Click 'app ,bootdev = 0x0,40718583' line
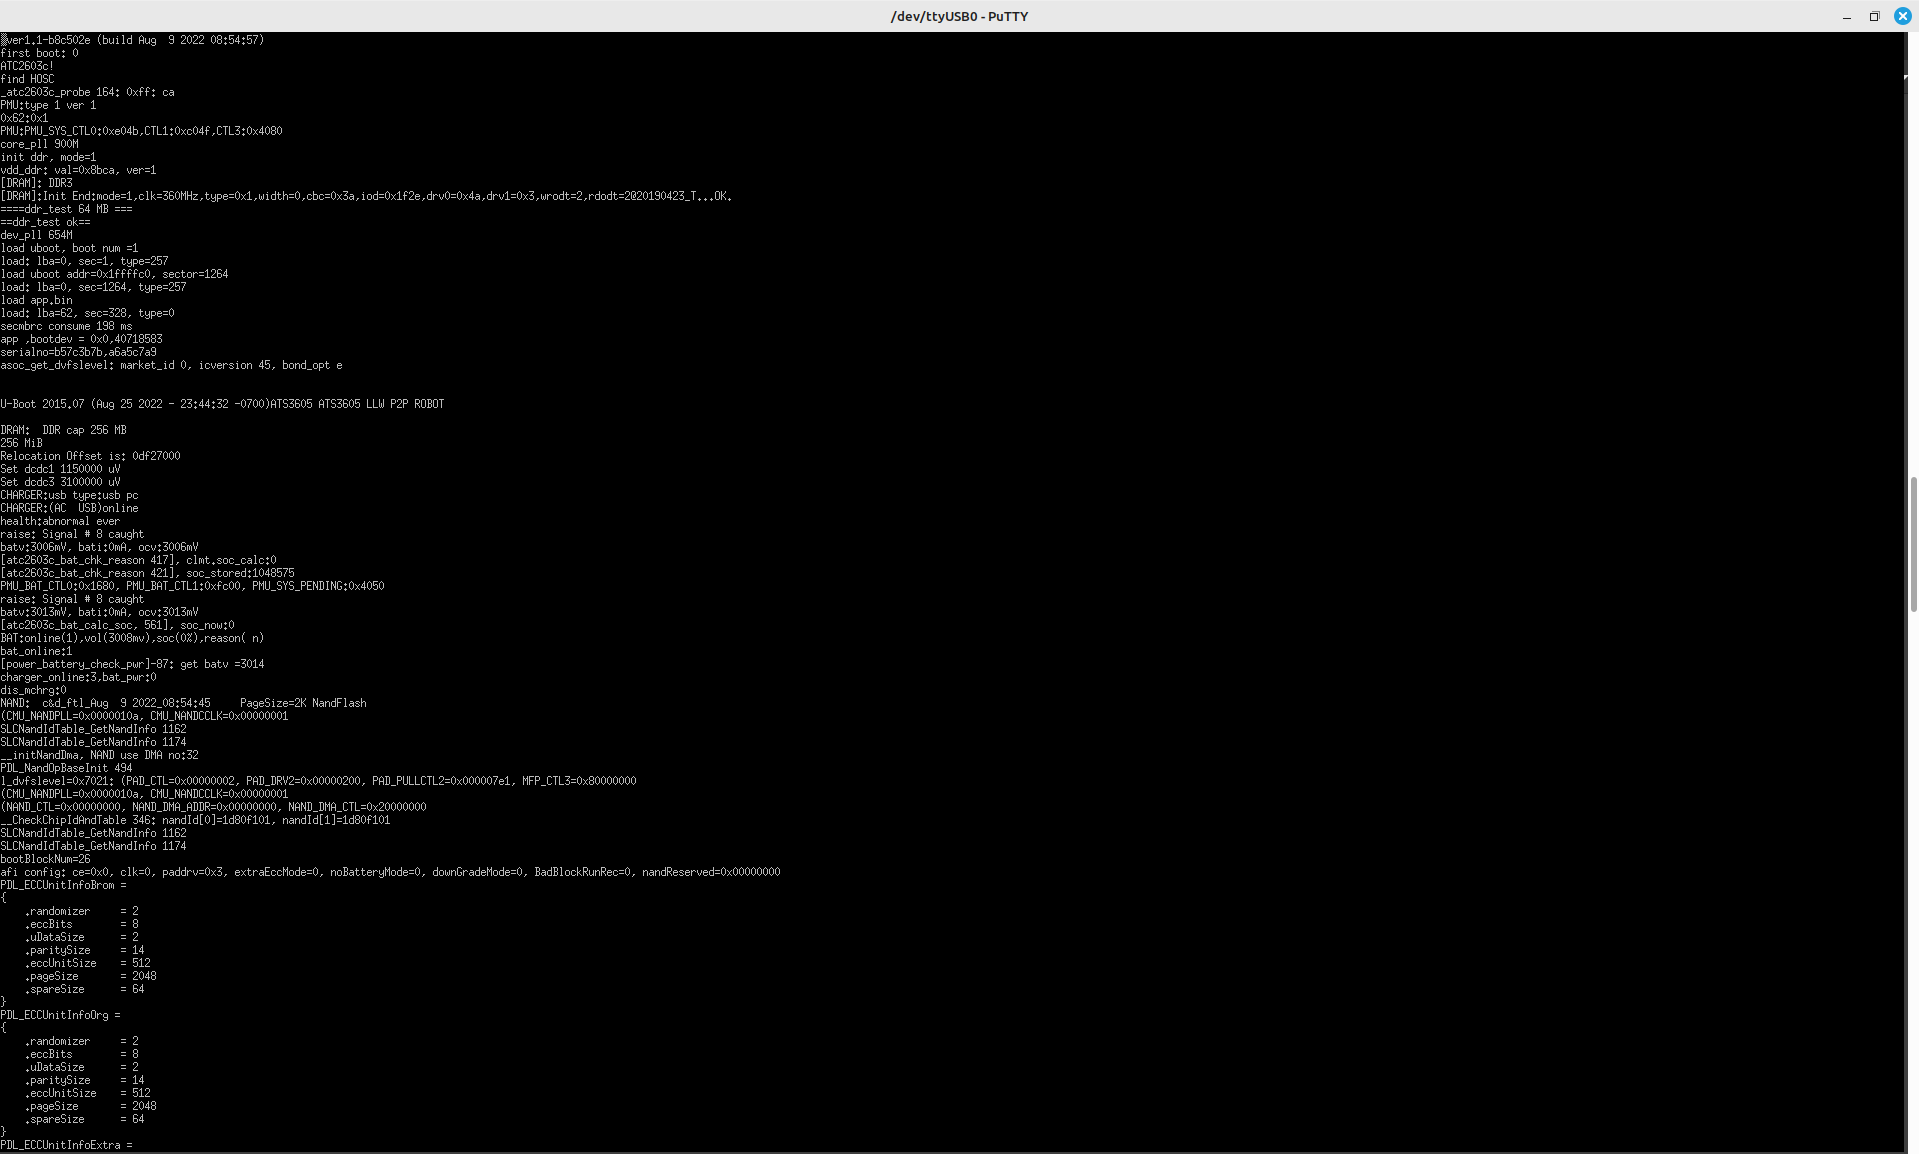The image size is (1919, 1154). click(x=81, y=339)
